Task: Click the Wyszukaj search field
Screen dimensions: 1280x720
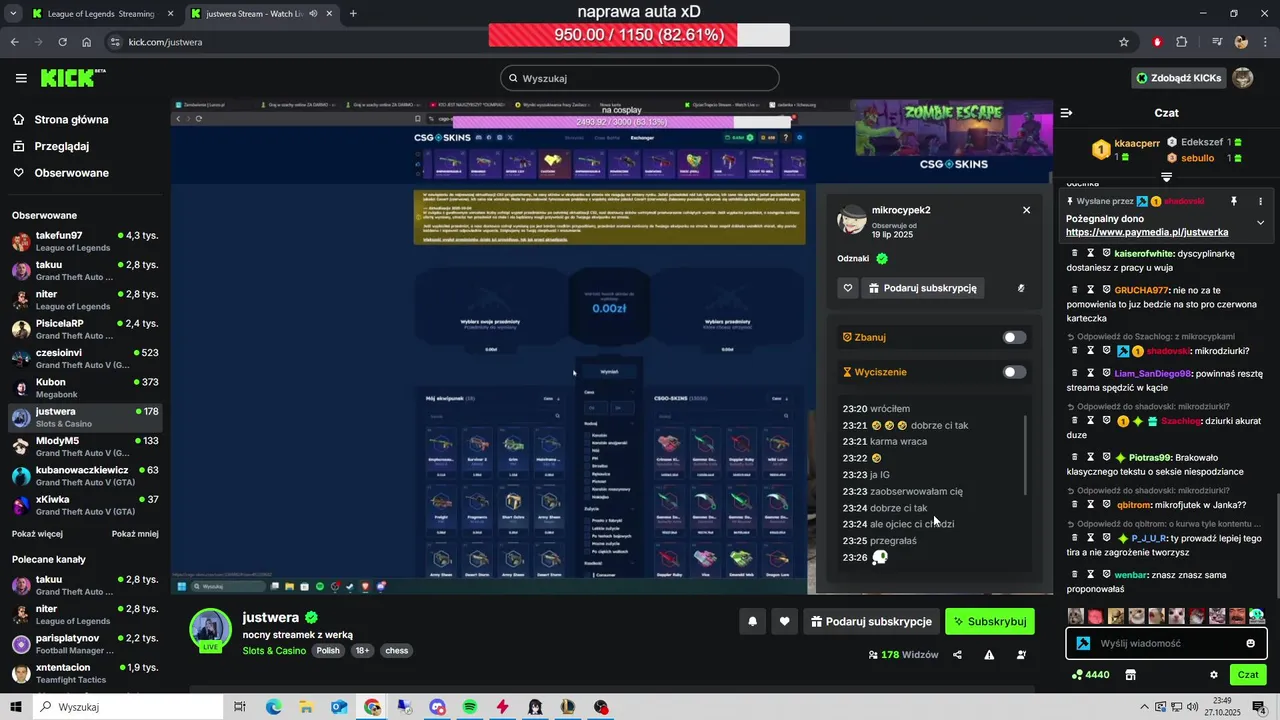Action: [640, 78]
